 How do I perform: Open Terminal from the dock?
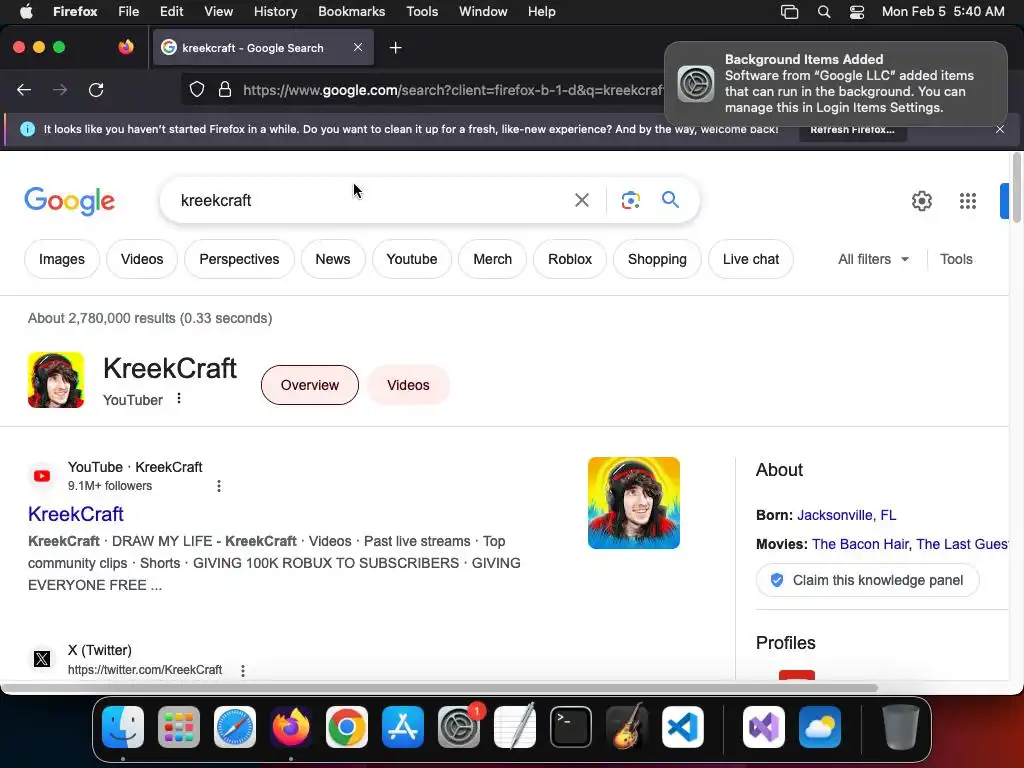[571, 727]
